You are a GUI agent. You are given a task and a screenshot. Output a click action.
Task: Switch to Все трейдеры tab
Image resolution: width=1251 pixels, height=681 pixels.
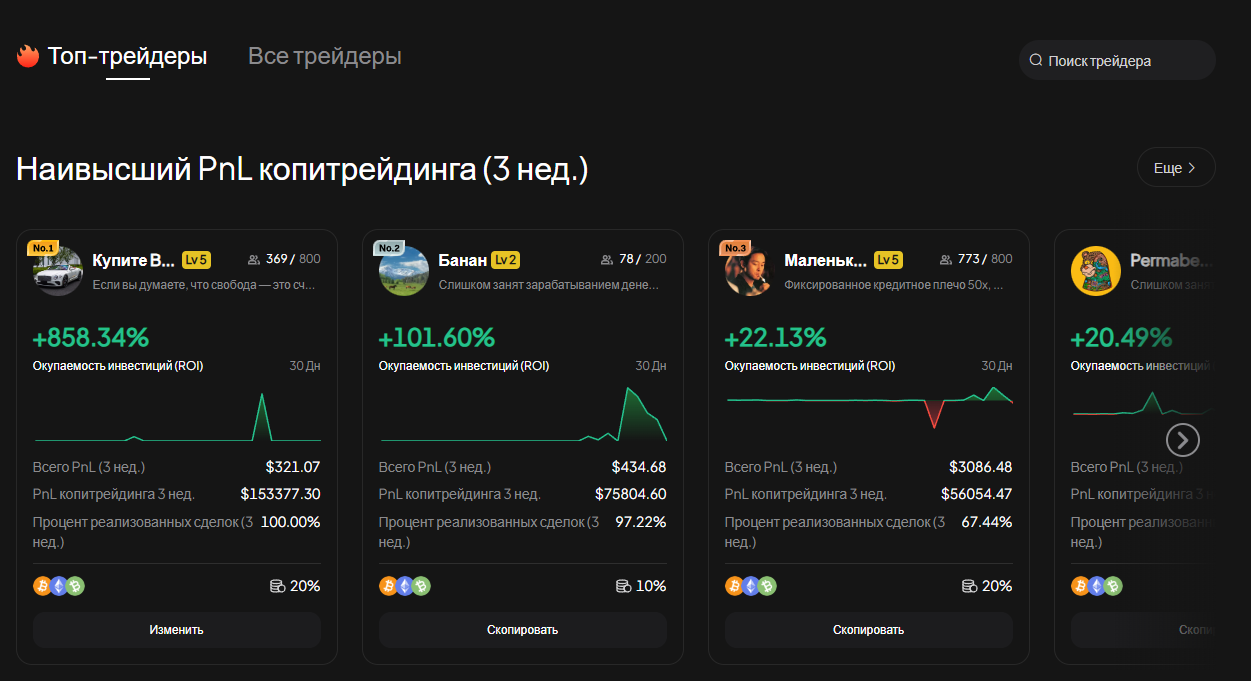coord(324,56)
